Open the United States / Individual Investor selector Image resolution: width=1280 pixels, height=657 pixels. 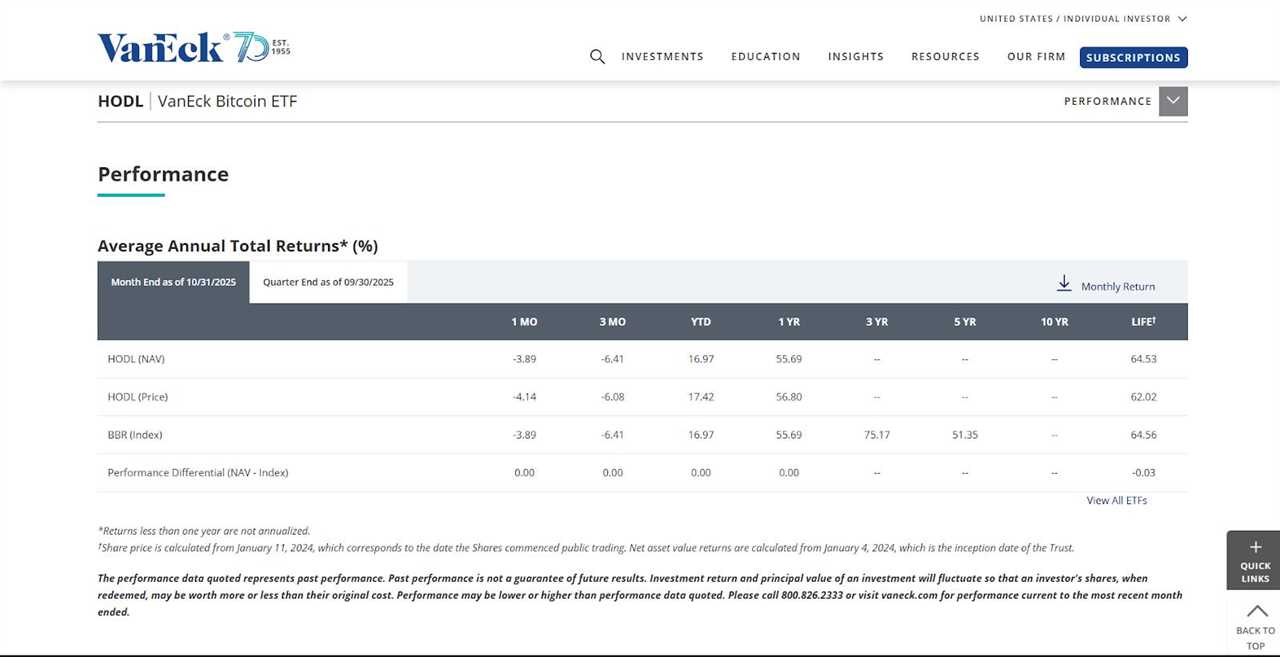click(1080, 18)
